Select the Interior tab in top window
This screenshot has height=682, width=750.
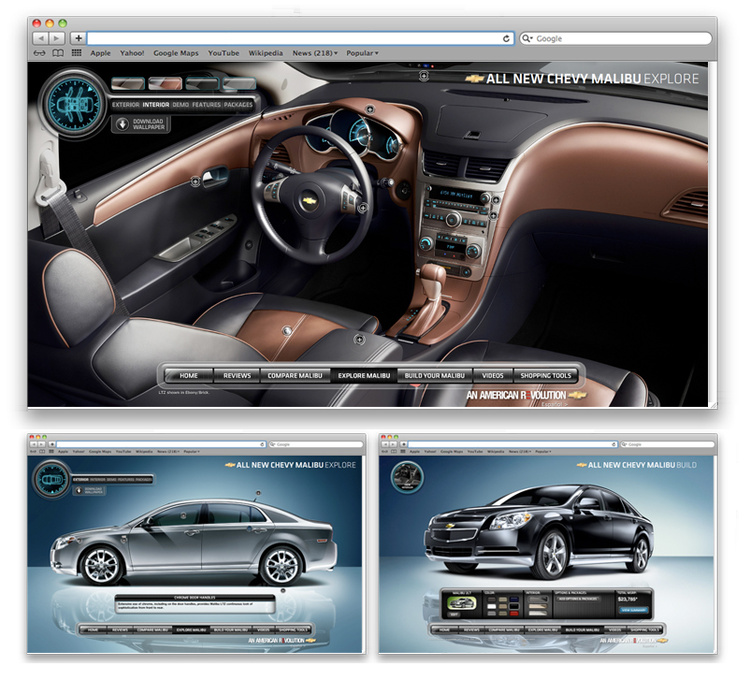click(155, 104)
